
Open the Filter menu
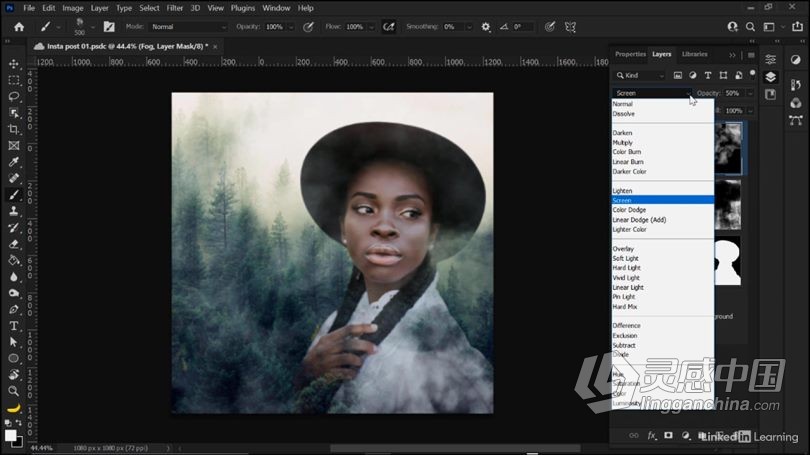tap(175, 8)
